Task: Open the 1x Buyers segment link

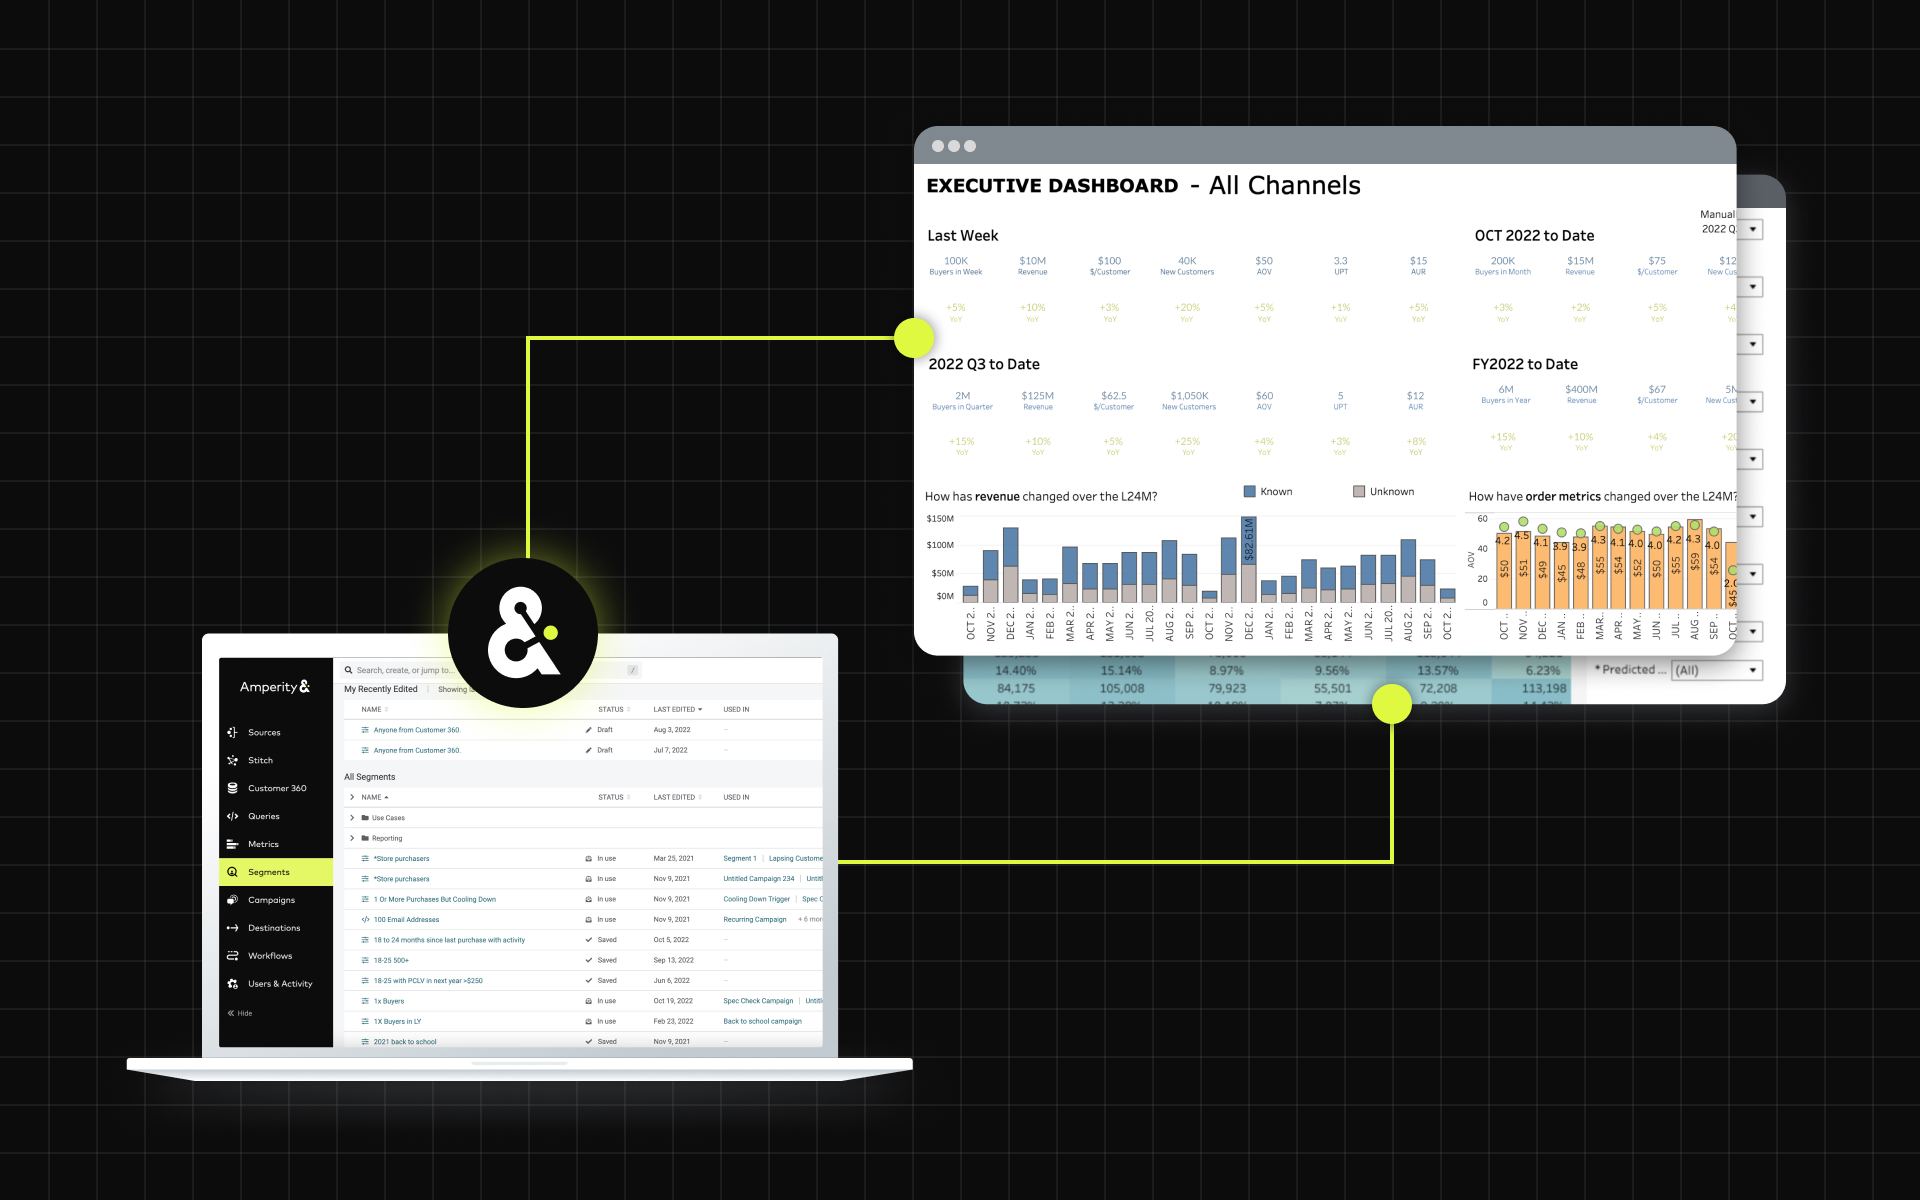Action: tap(389, 1001)
